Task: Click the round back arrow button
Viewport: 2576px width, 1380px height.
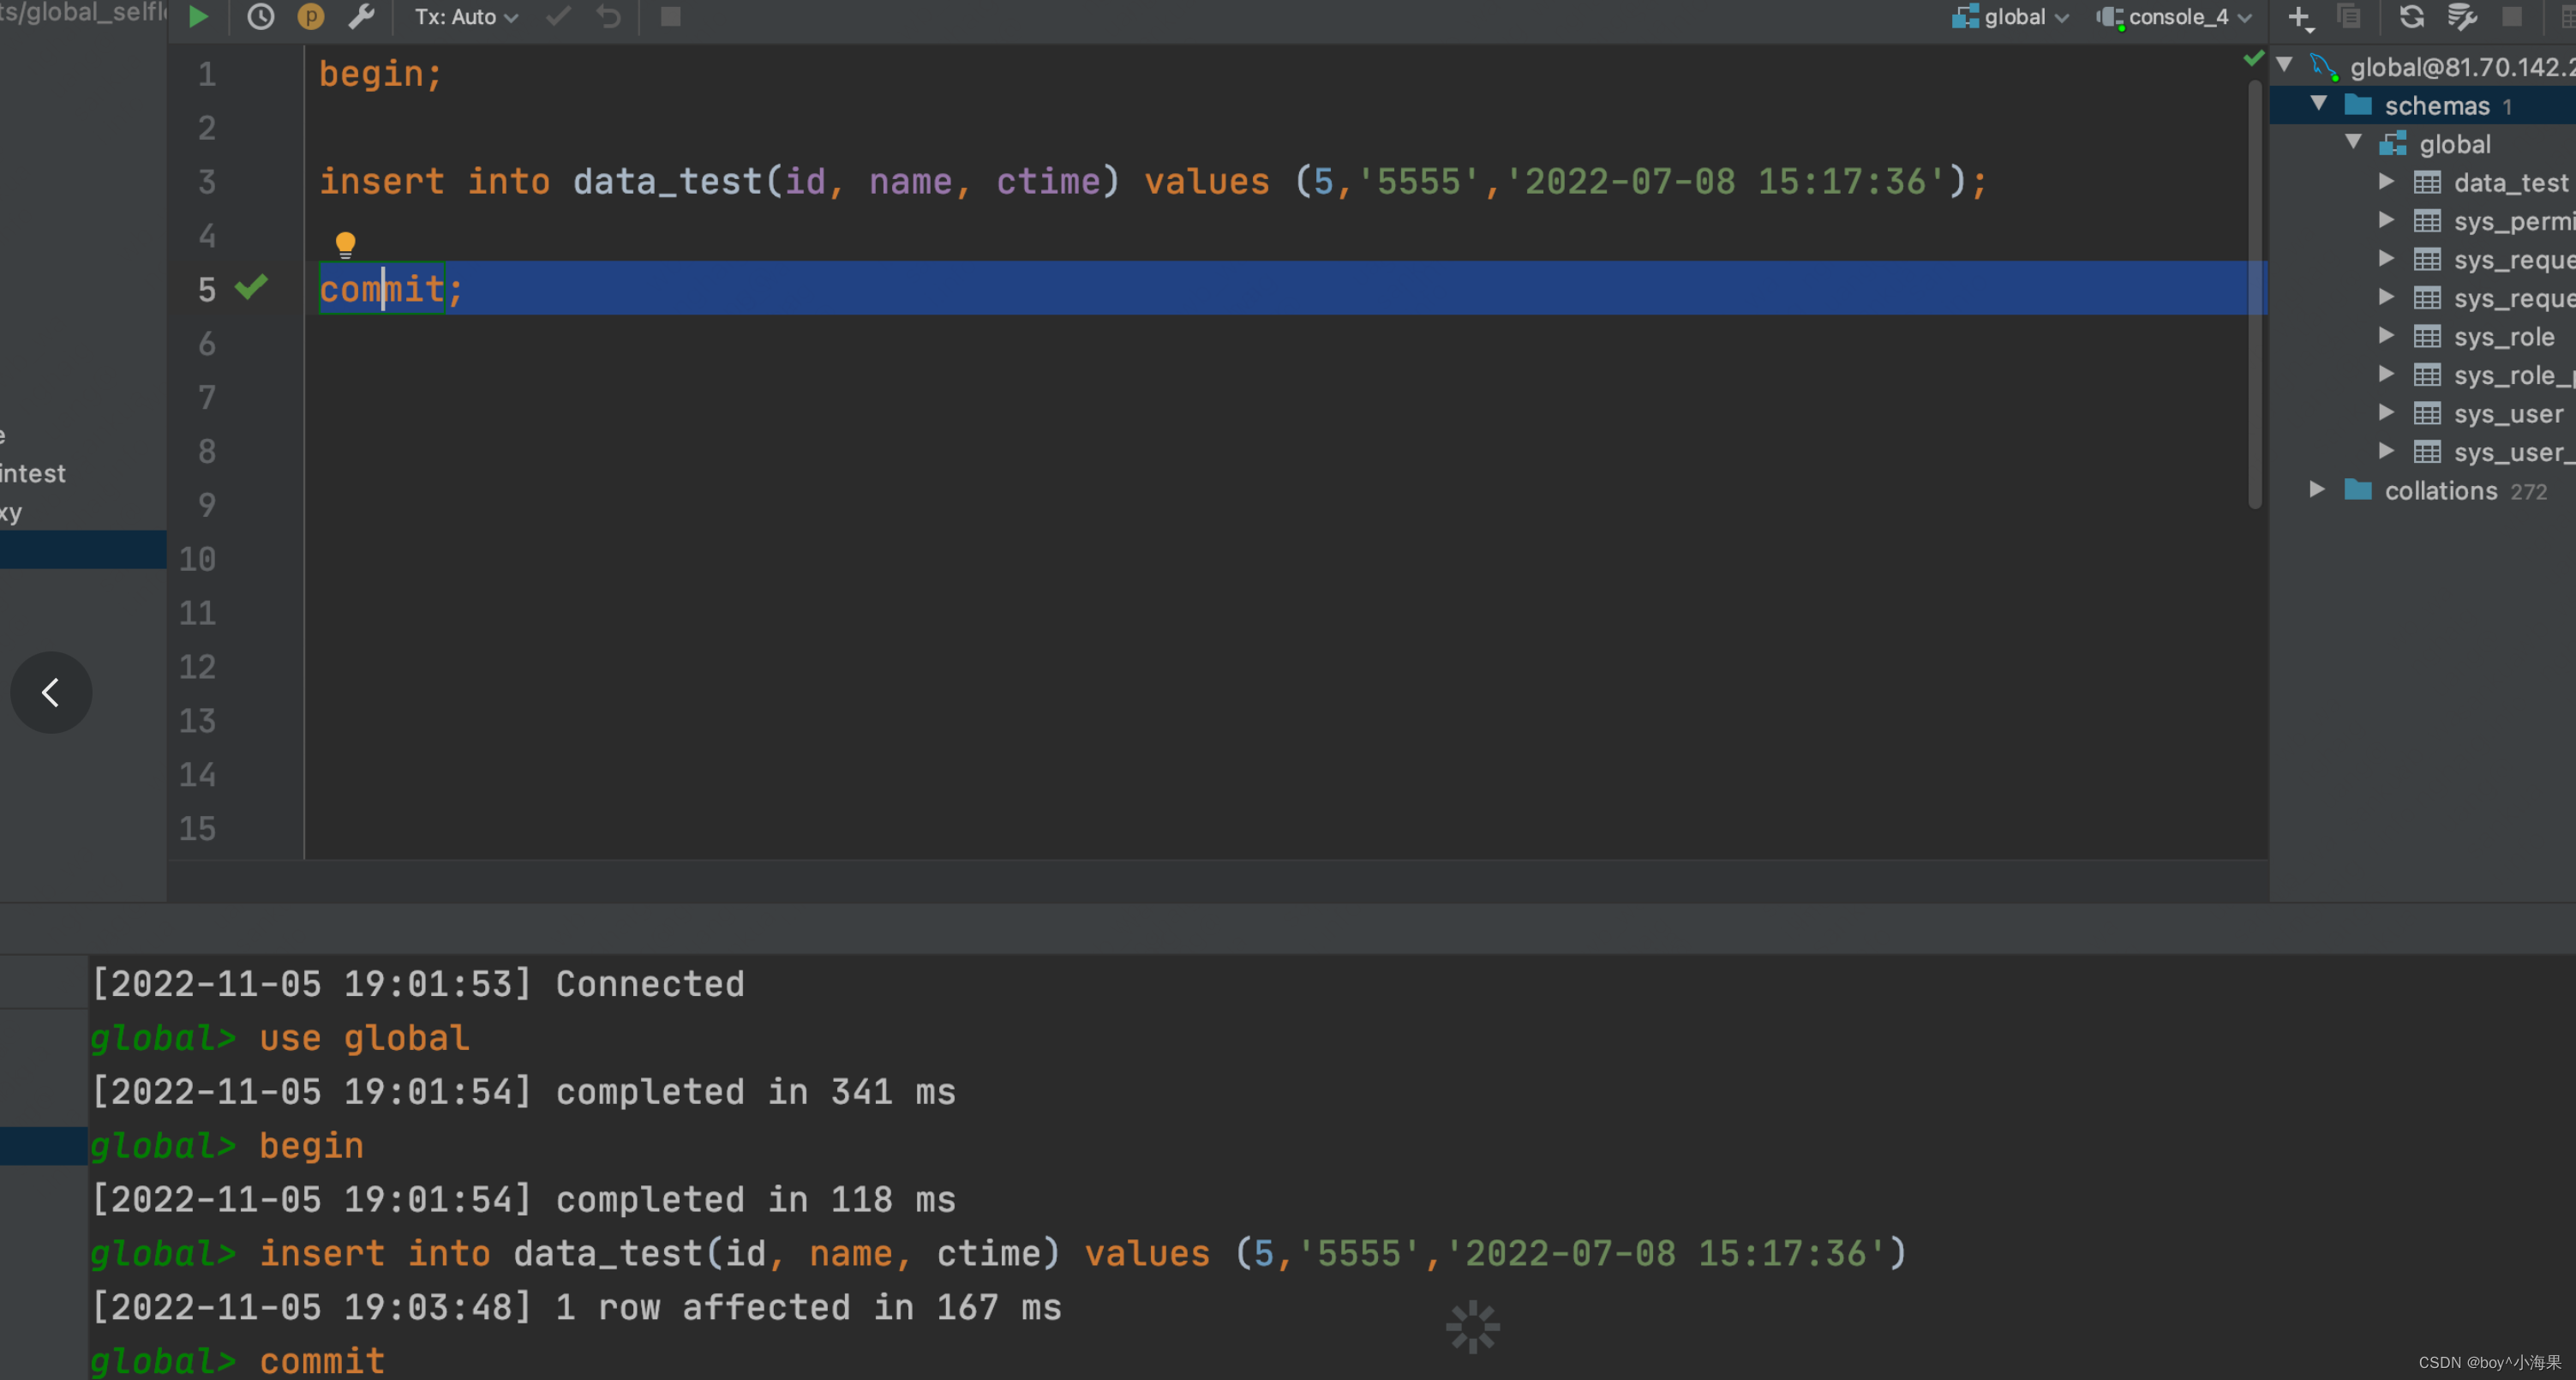Action: (51, 692)
